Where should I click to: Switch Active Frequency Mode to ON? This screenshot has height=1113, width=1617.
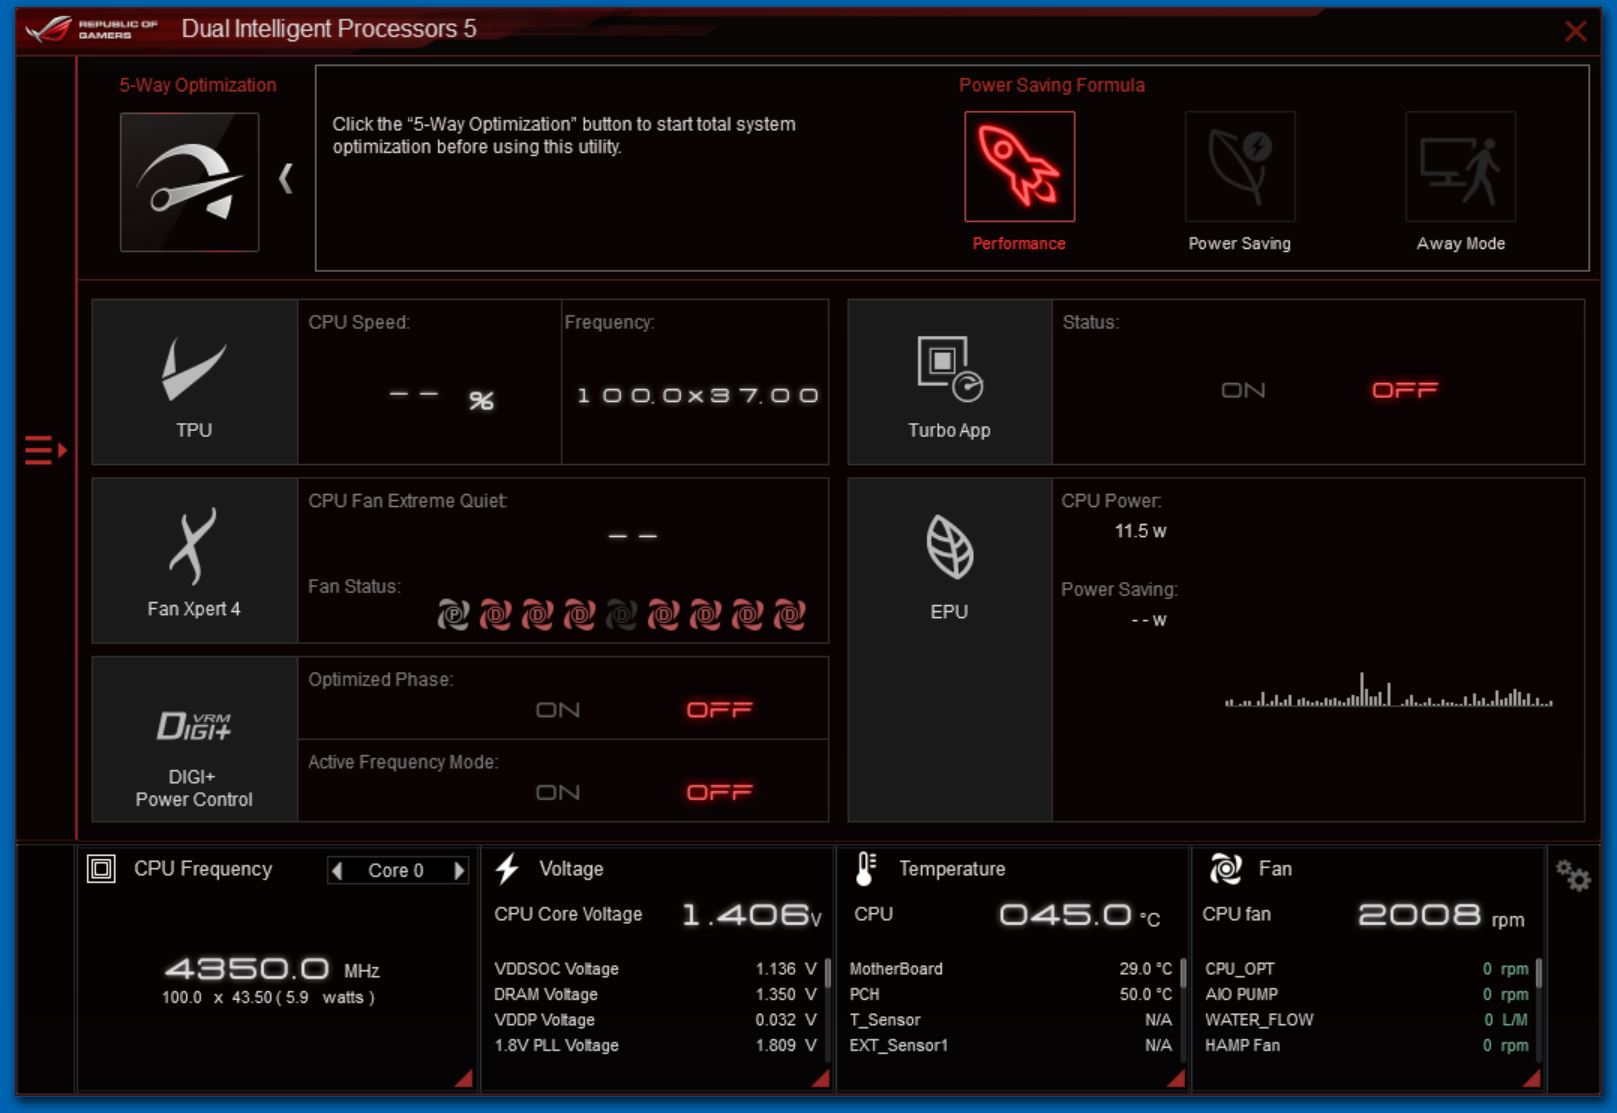(x=557, y=793)
